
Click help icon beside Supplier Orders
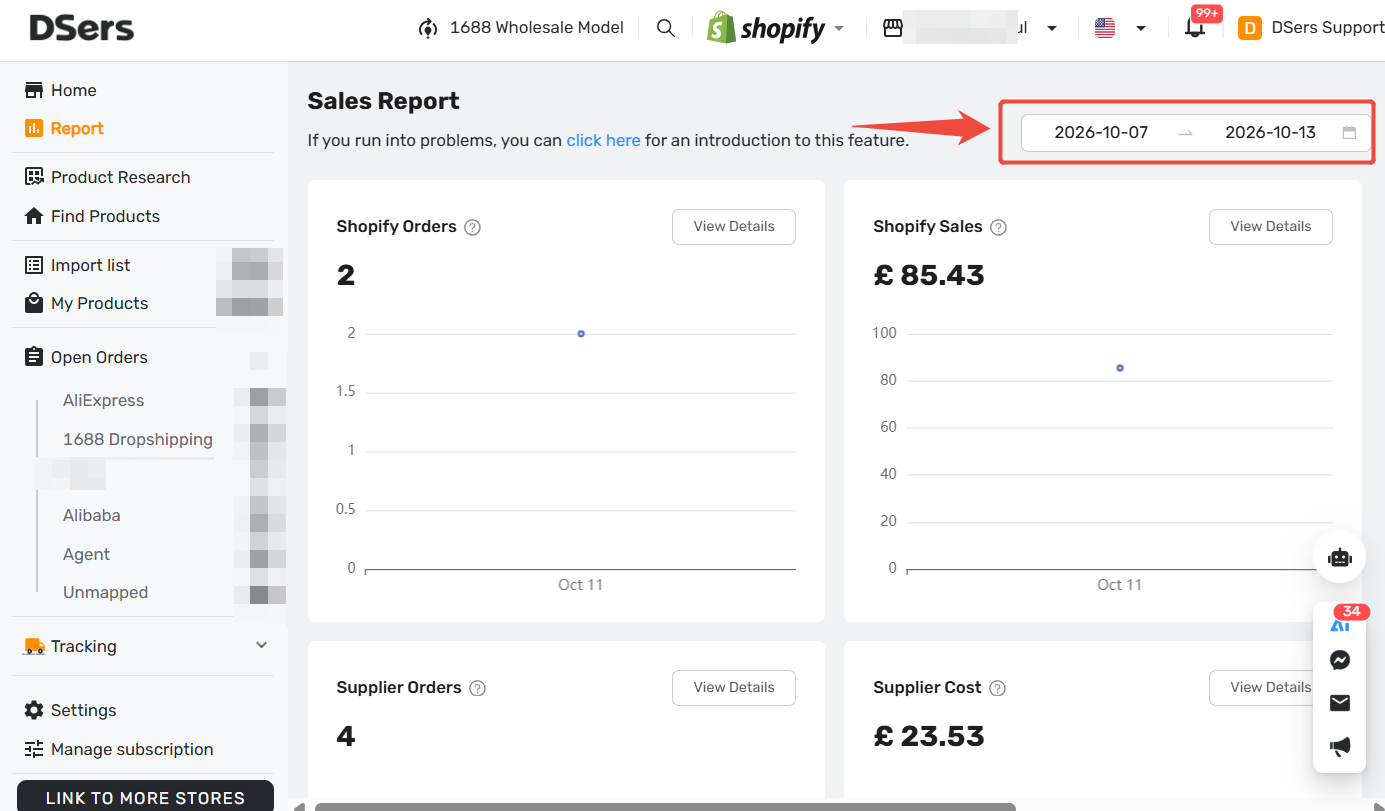478,688
